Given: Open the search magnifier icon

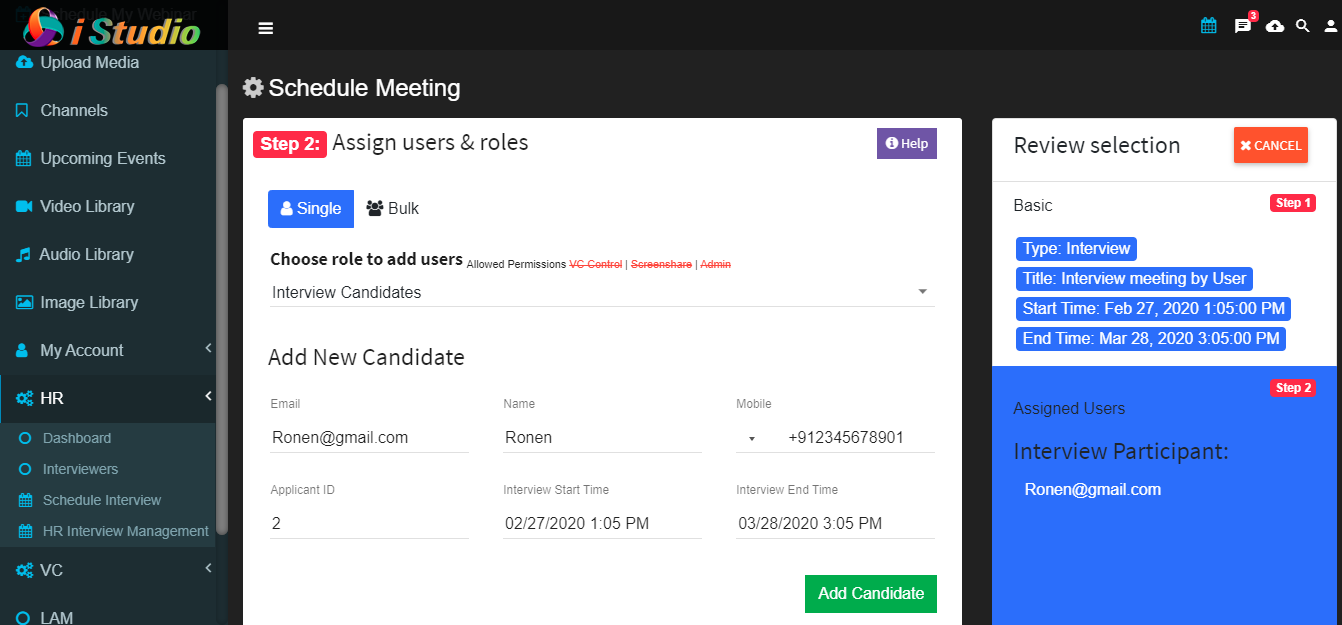Looking at the screenshot, I should (1302, 26).
